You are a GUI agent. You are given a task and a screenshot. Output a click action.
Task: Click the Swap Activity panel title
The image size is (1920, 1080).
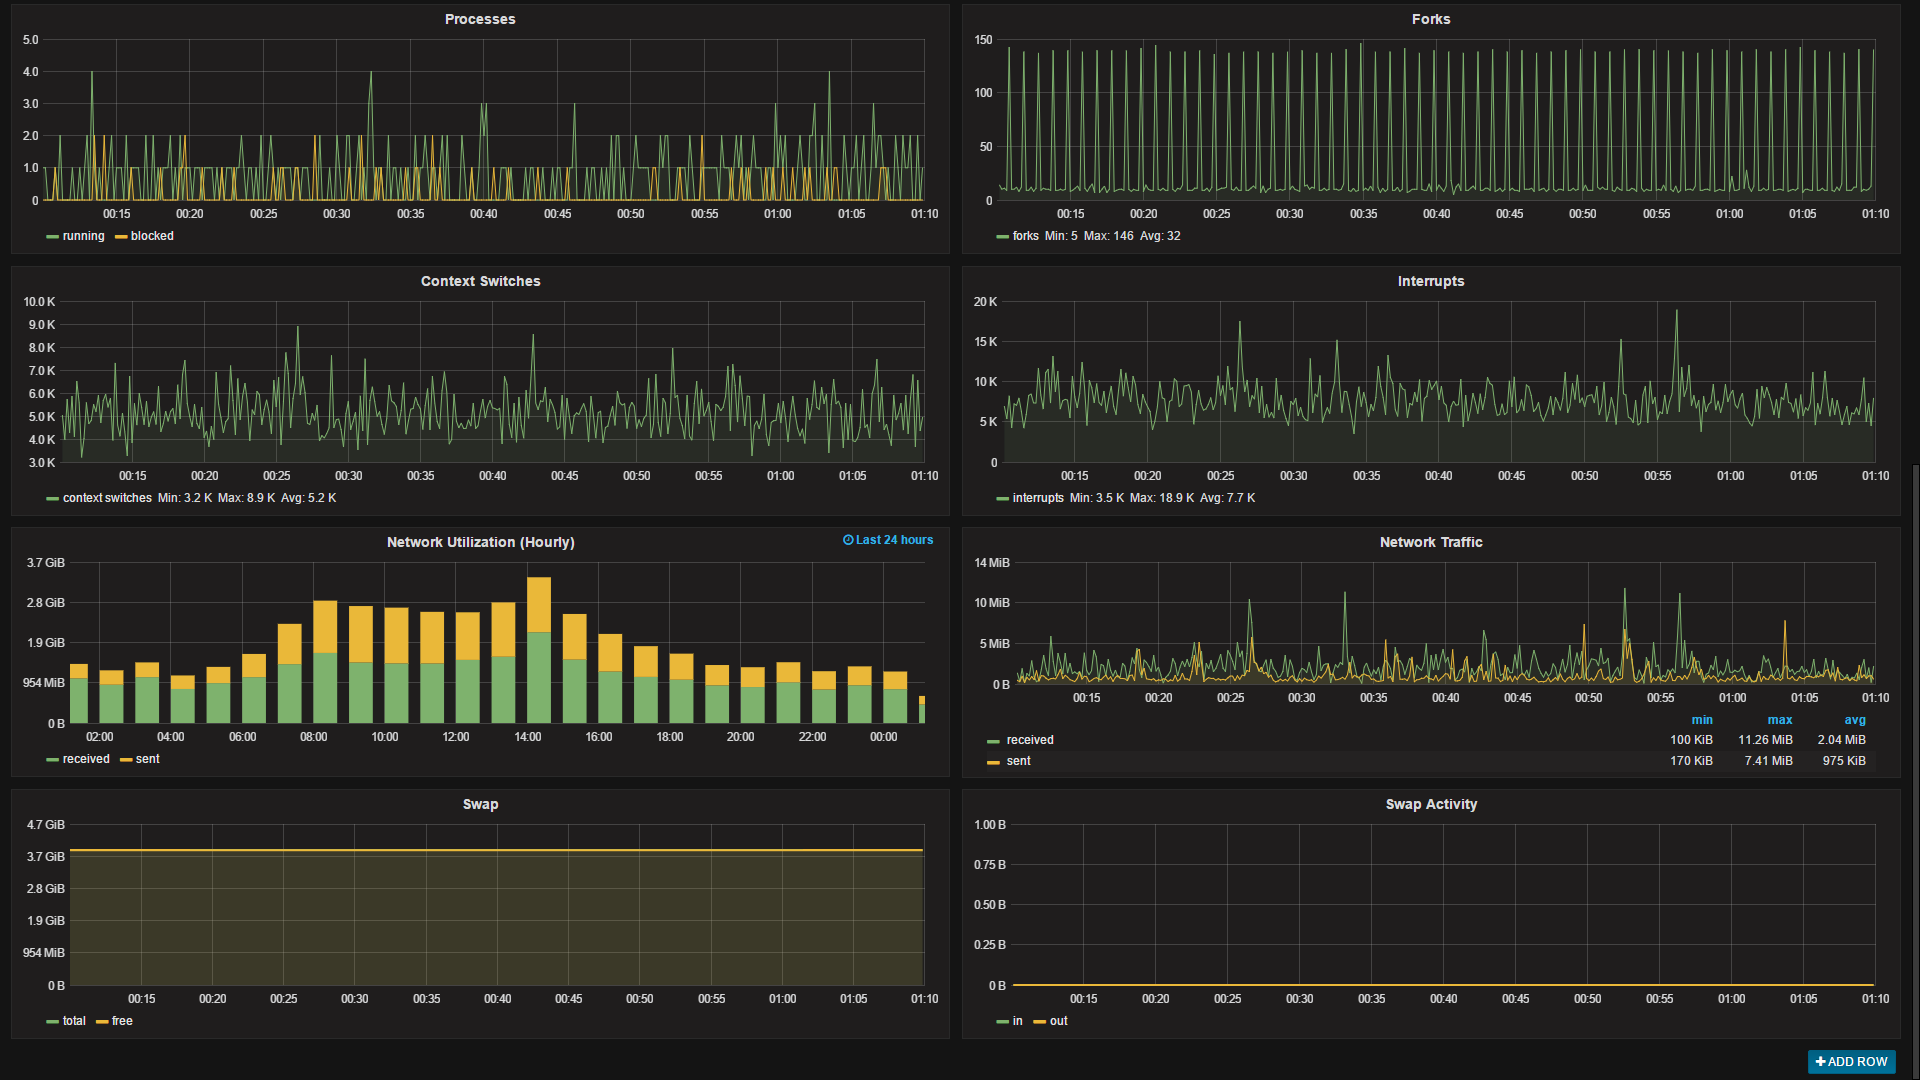point(1430,804)
